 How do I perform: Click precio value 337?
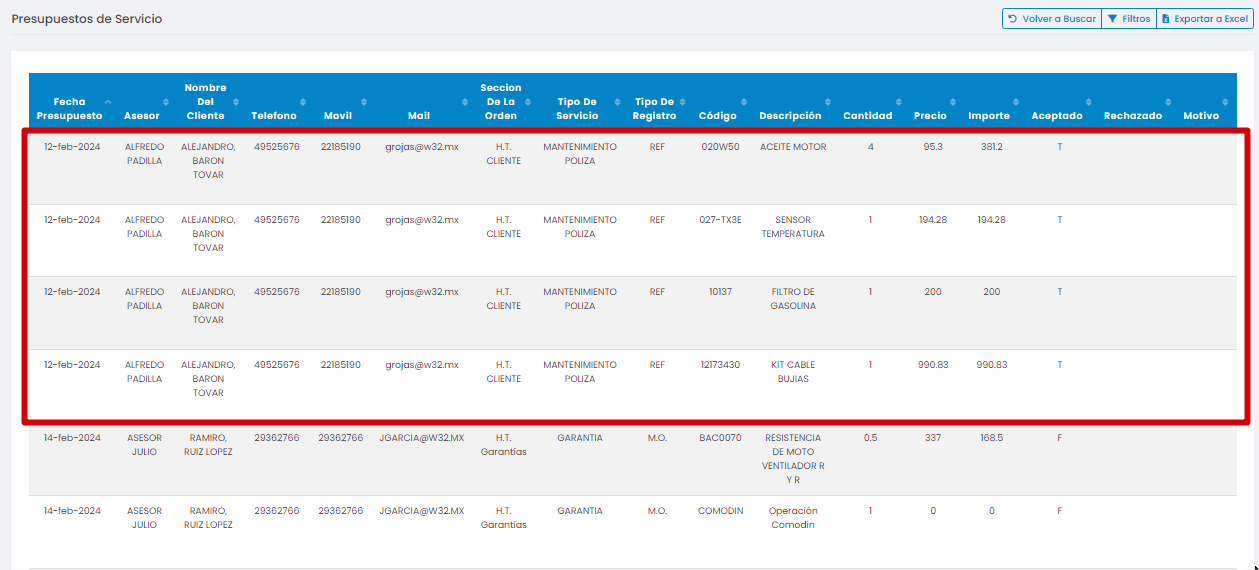coord(933,438)
